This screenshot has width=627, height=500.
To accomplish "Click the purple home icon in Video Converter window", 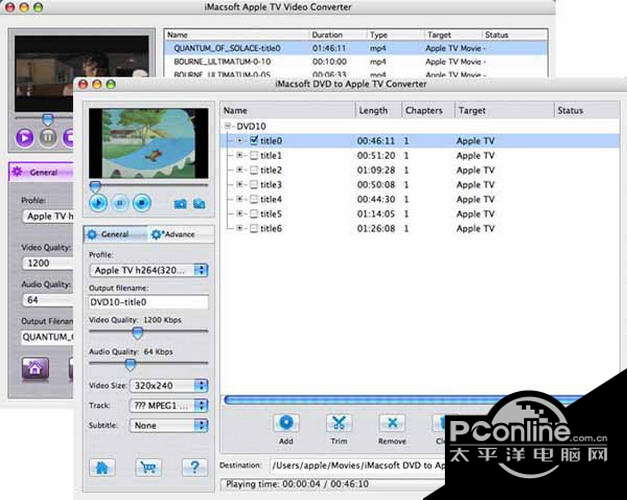I will coord(35,368).
